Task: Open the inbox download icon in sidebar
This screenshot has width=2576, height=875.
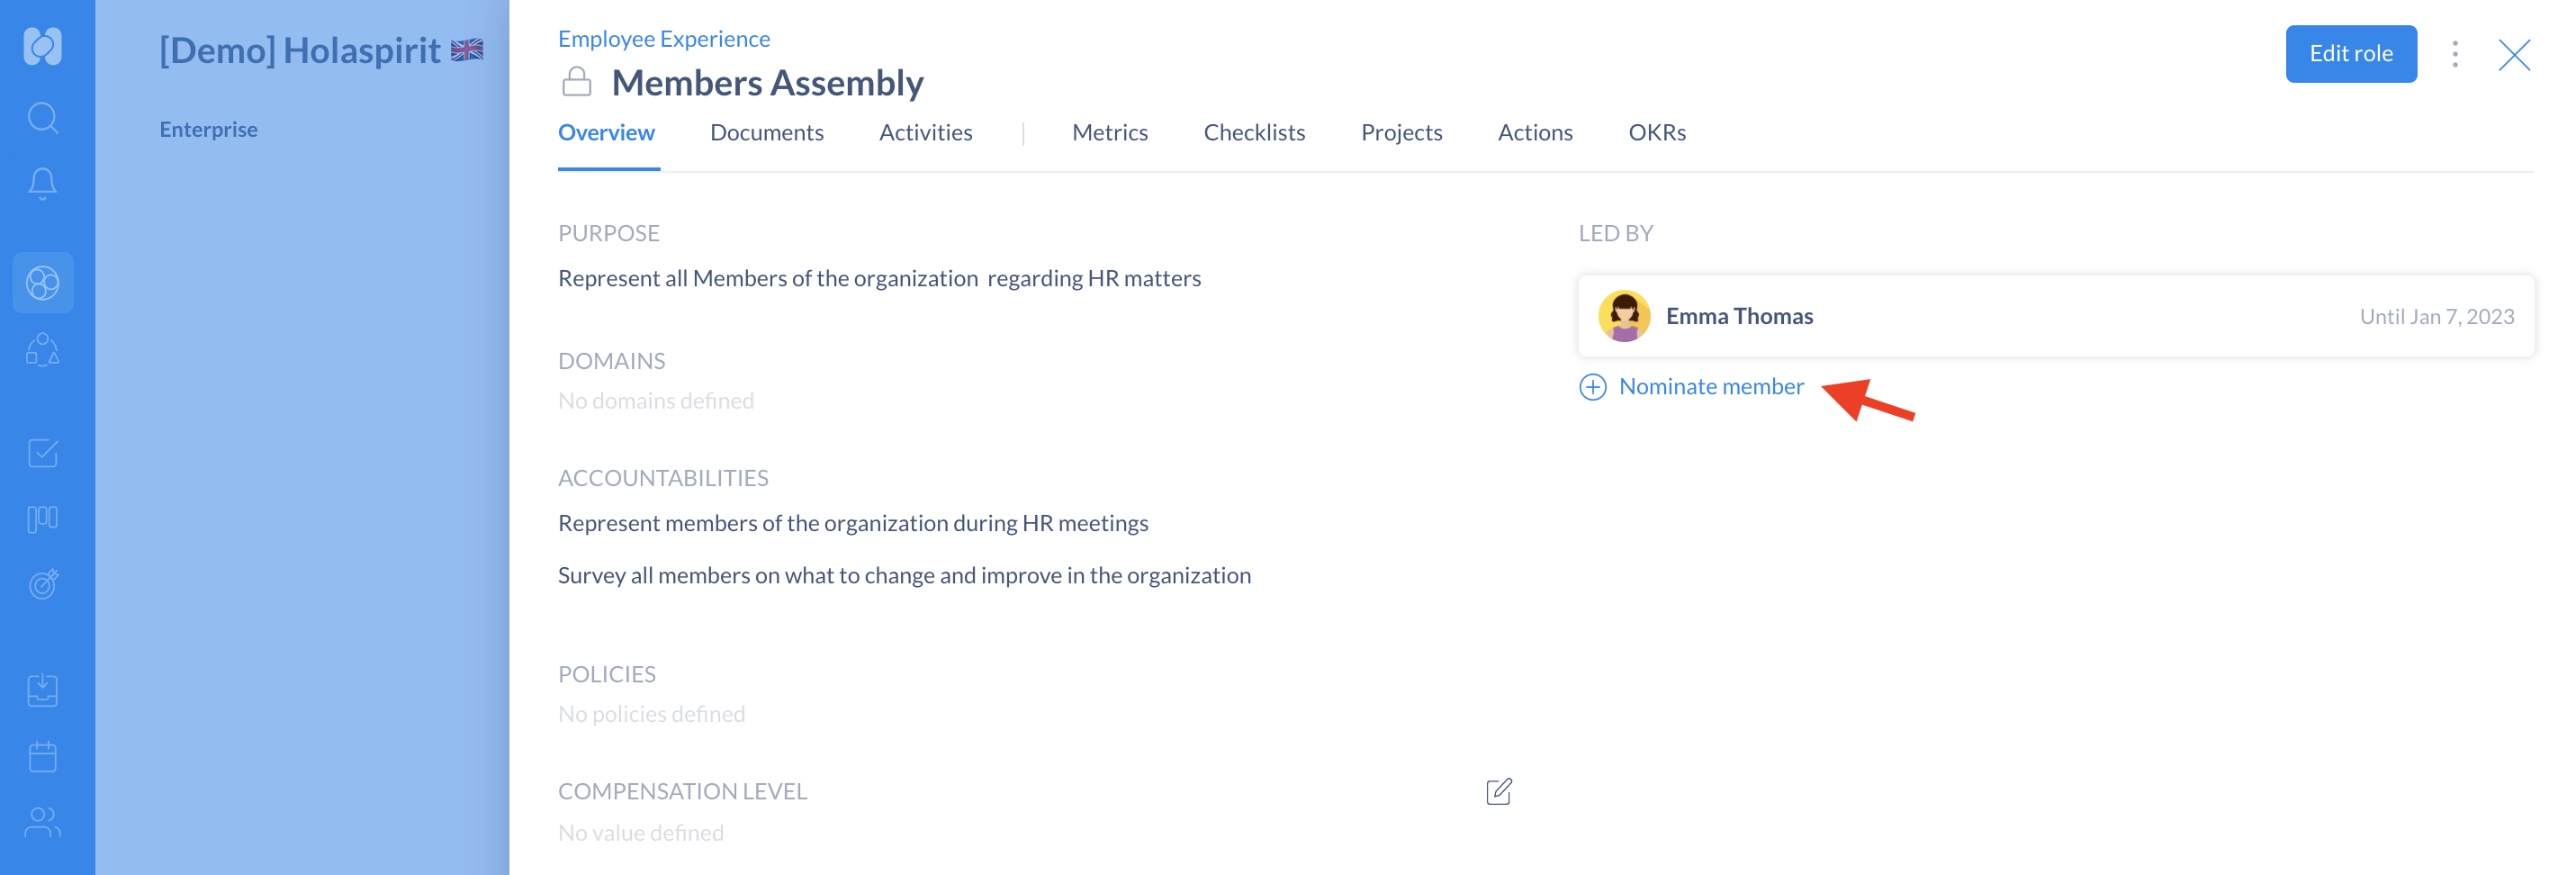Action: [x=43, y=690]
